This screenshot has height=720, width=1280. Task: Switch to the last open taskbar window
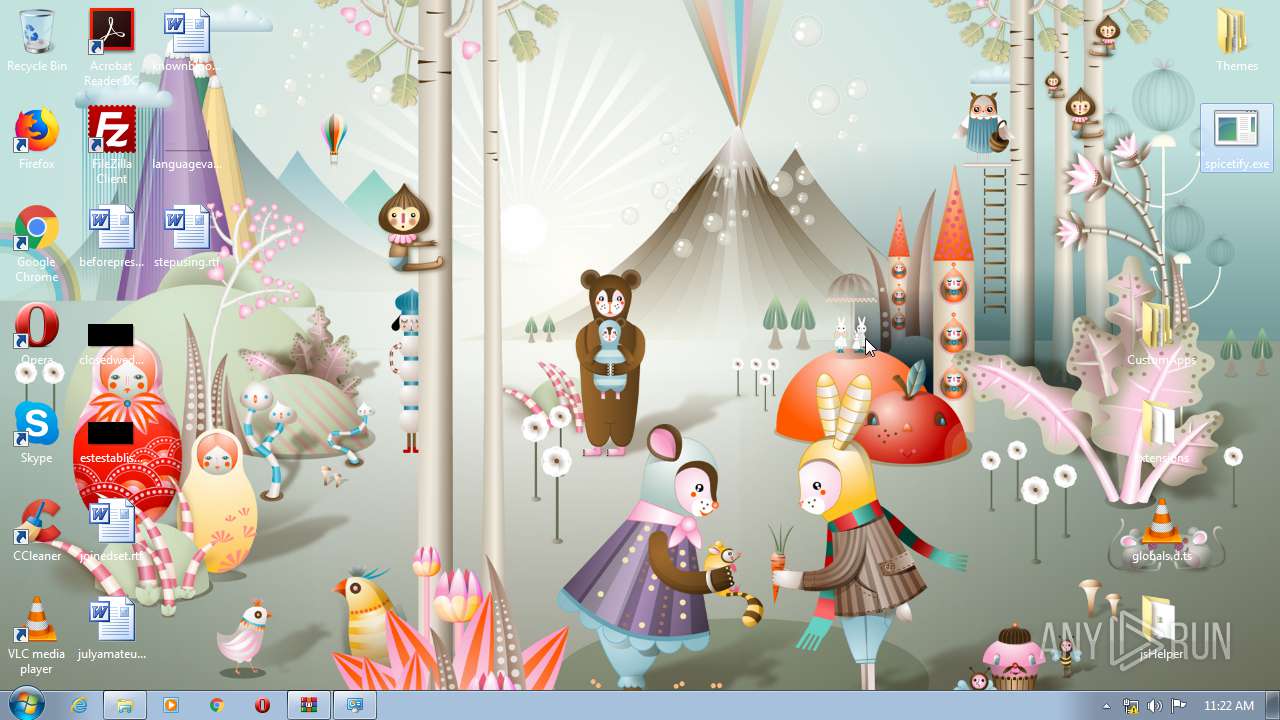pos(355,705)
